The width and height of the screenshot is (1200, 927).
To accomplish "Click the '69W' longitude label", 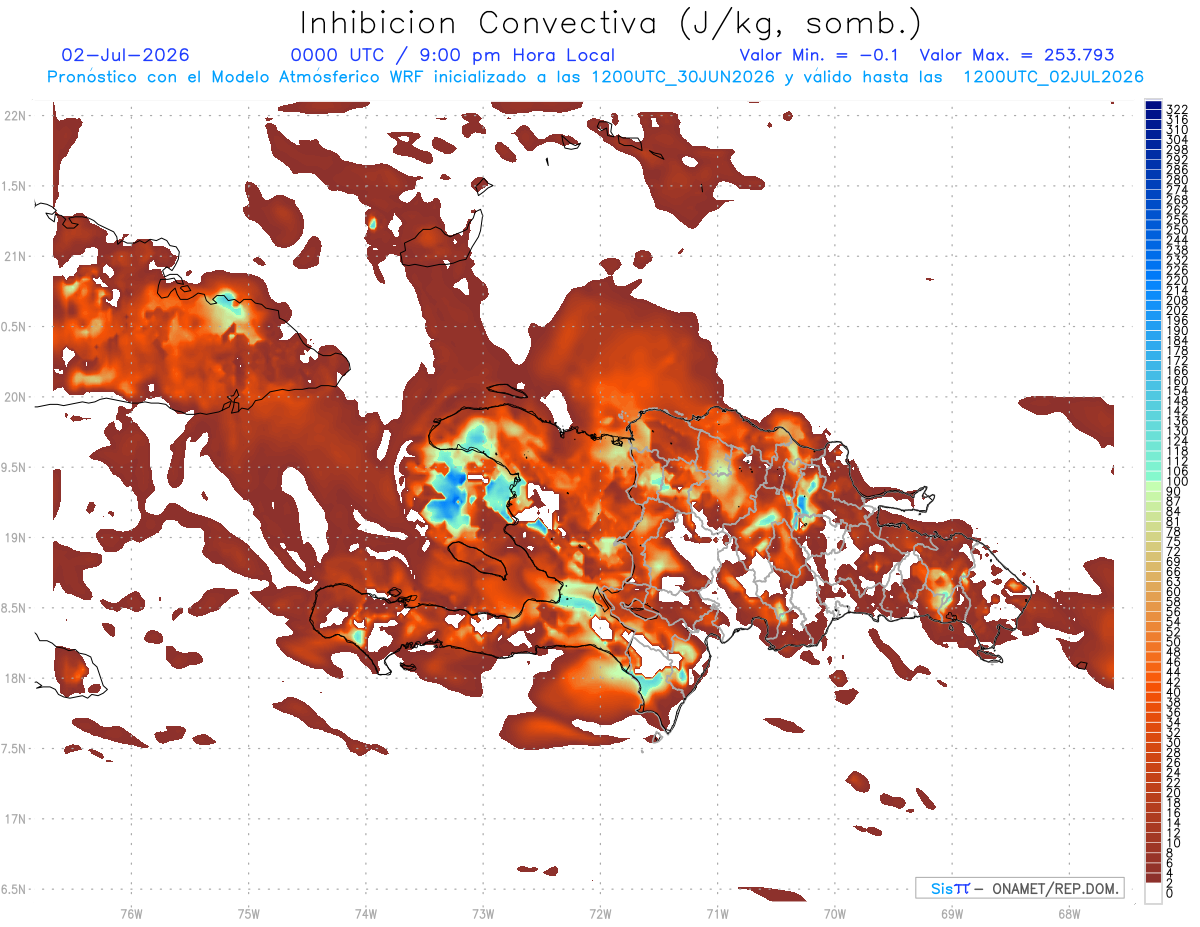I will (952, 913).
